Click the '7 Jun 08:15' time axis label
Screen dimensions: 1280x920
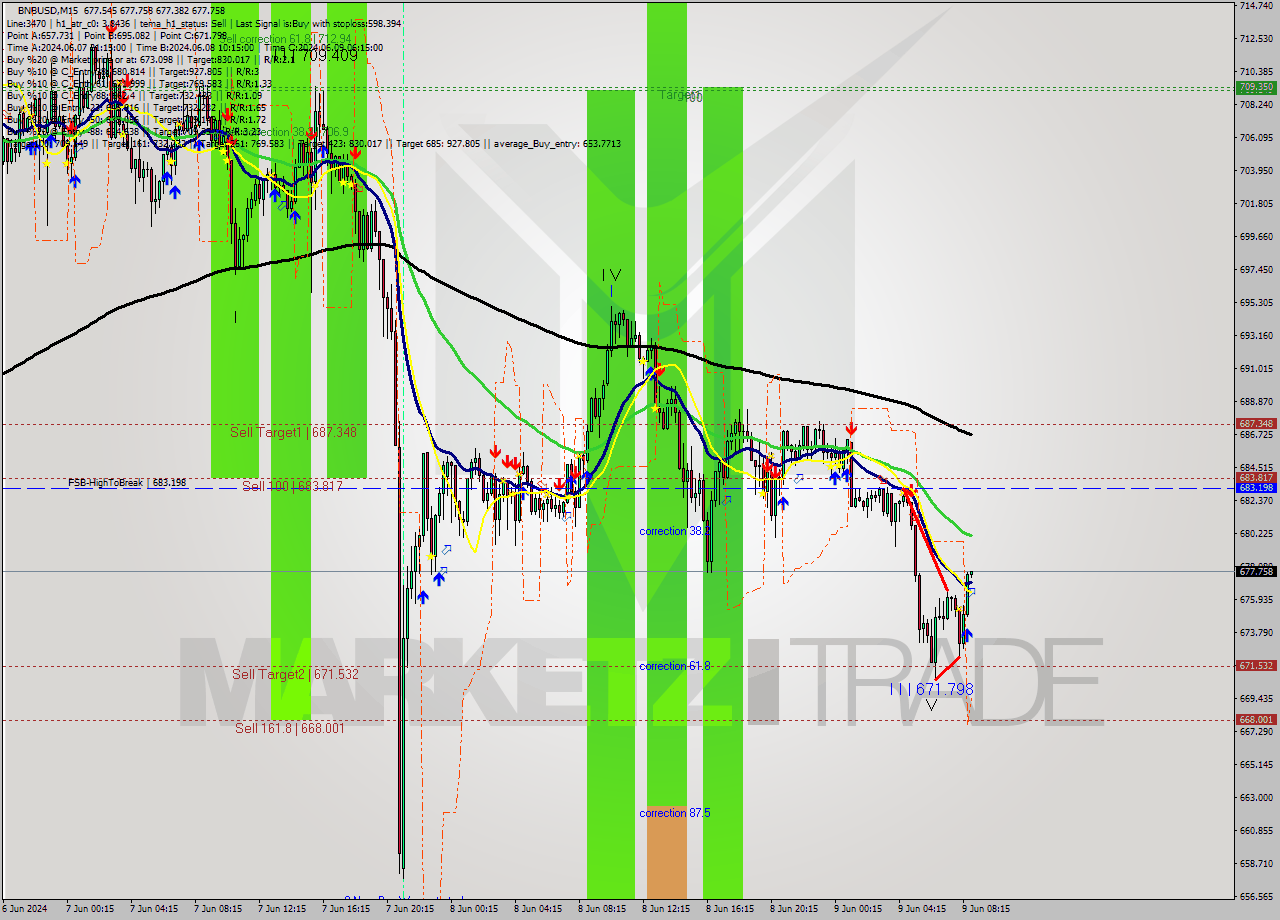[218, 909]
